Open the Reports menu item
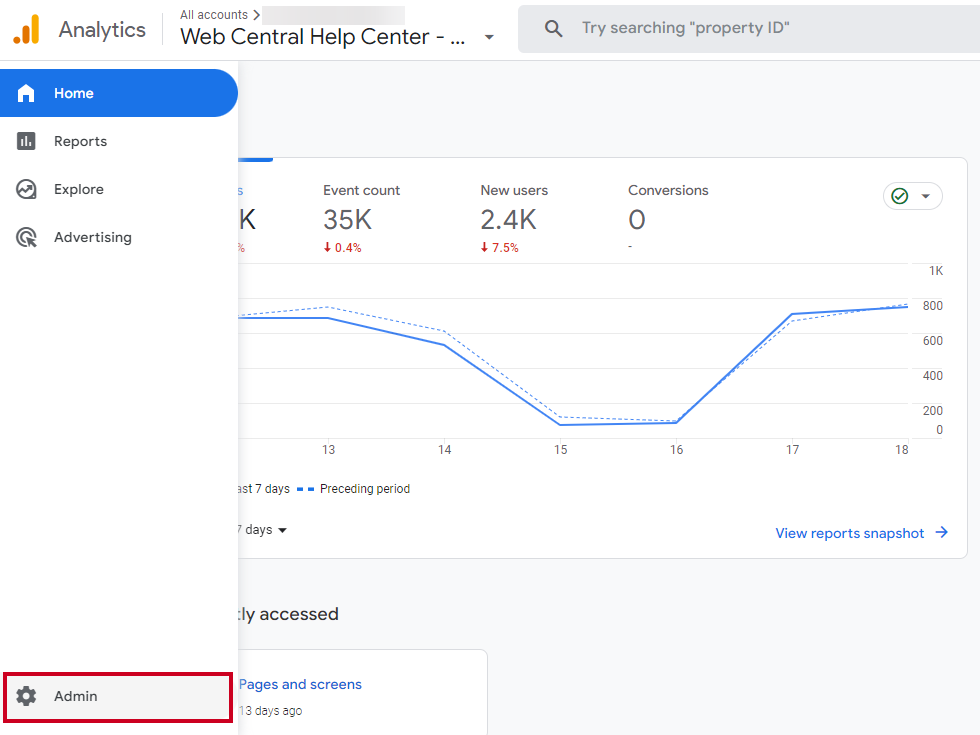This screenshot has width=980, height=735. [x=119, y=141]
